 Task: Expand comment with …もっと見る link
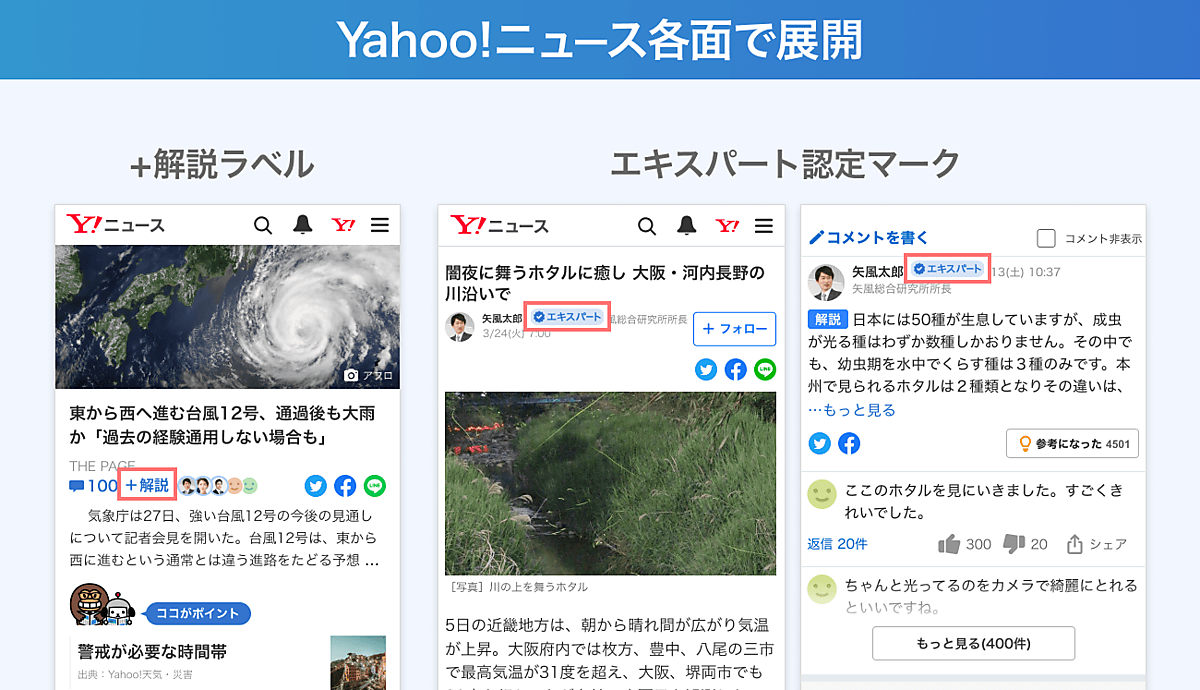click(x=852, y=410)
